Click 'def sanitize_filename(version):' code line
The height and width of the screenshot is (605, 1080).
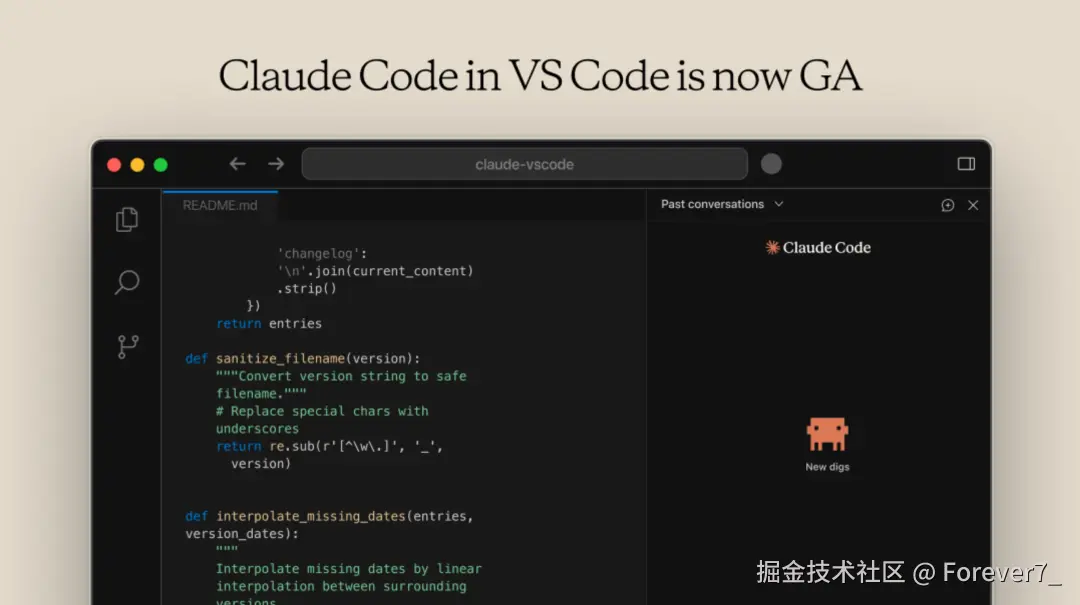[302, 358]
